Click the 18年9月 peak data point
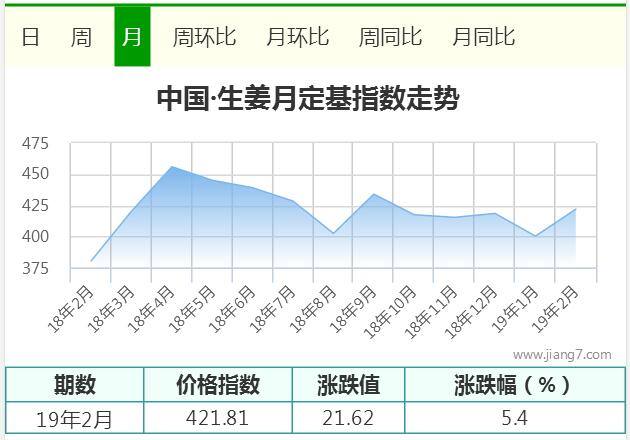The height and width of the screenshot is (440, 630). [374, 194]
